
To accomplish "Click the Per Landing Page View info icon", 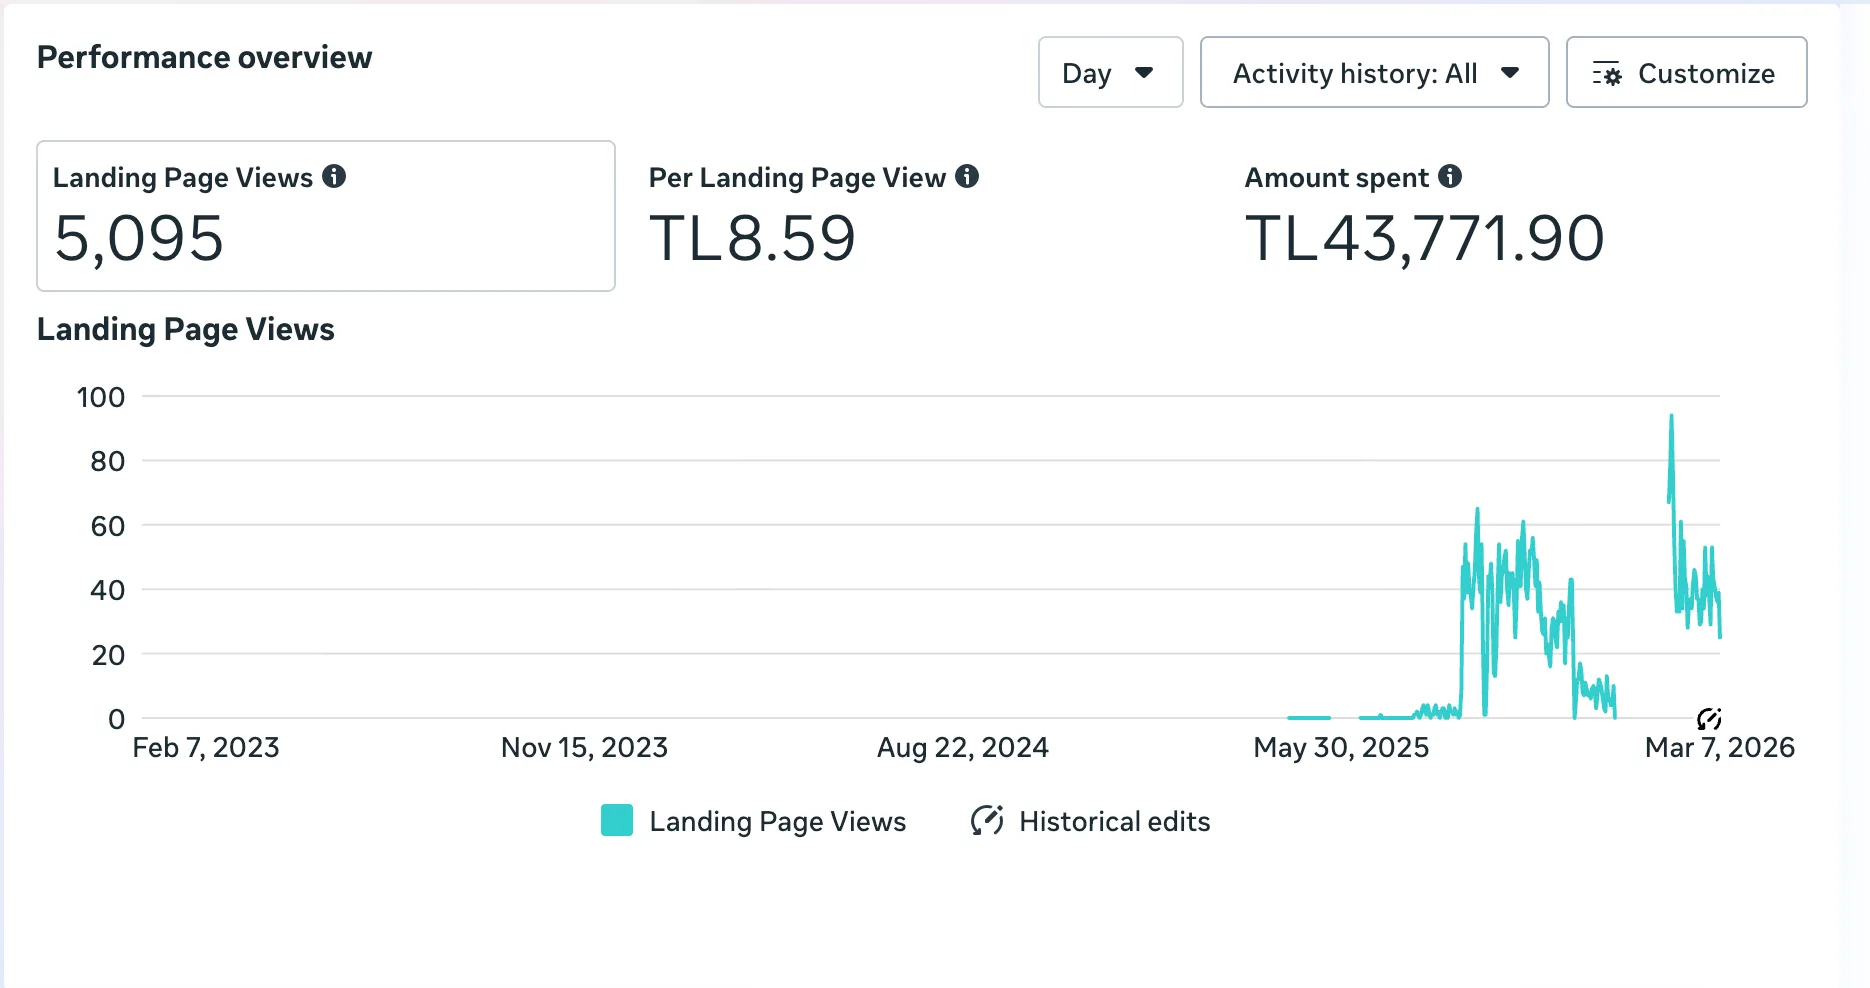I will pyautogui.click(x=967, y=177).
